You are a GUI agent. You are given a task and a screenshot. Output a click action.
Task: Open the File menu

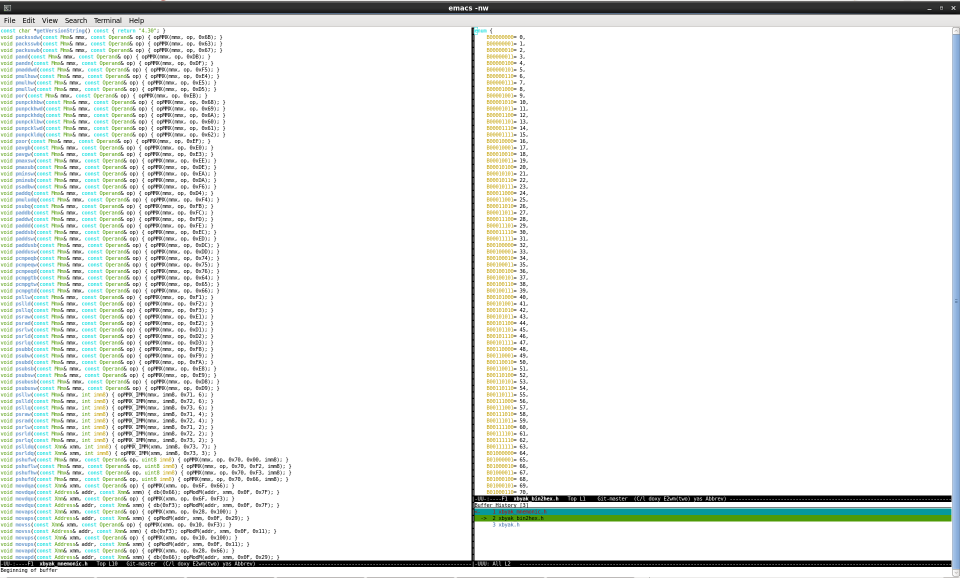pos(9,20)
